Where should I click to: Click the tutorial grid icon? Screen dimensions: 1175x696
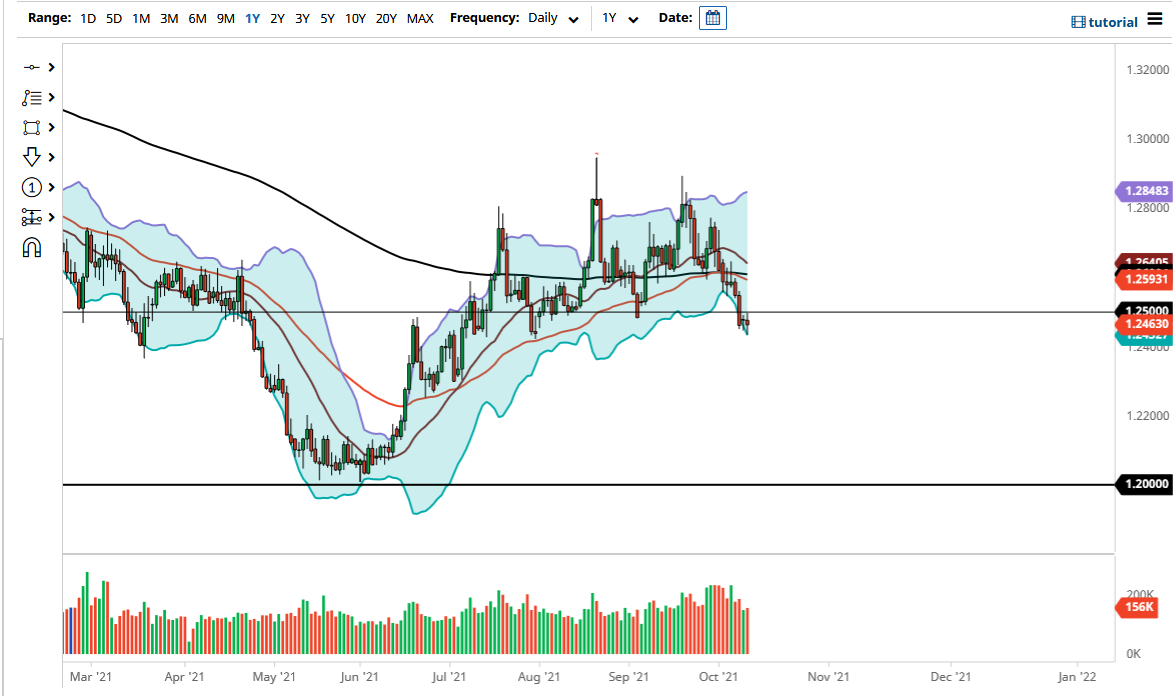[x=1079, y=21]
